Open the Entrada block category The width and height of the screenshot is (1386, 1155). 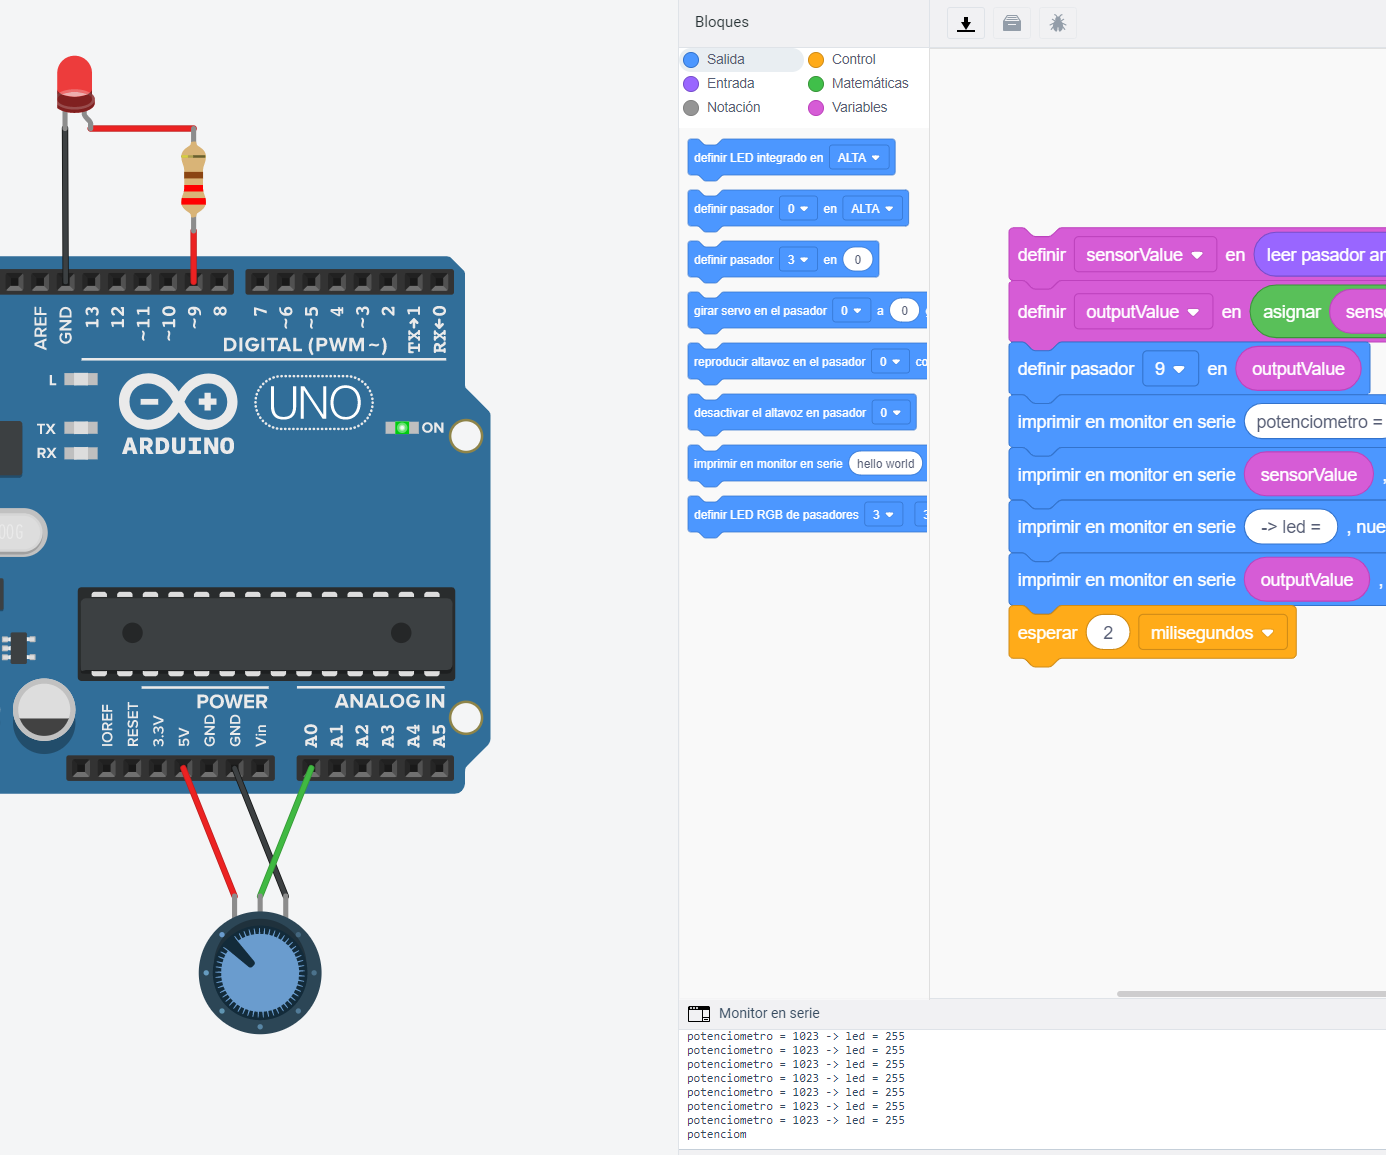(719, 84)
